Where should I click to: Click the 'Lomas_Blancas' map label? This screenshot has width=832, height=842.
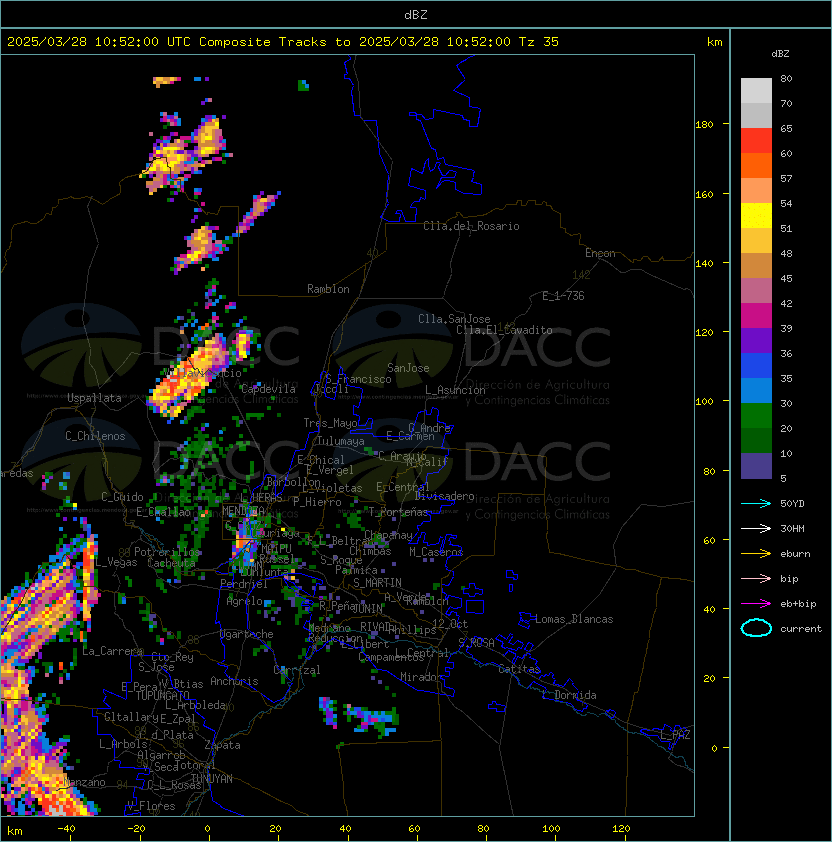pyautogui.click(x=574, y=619)
